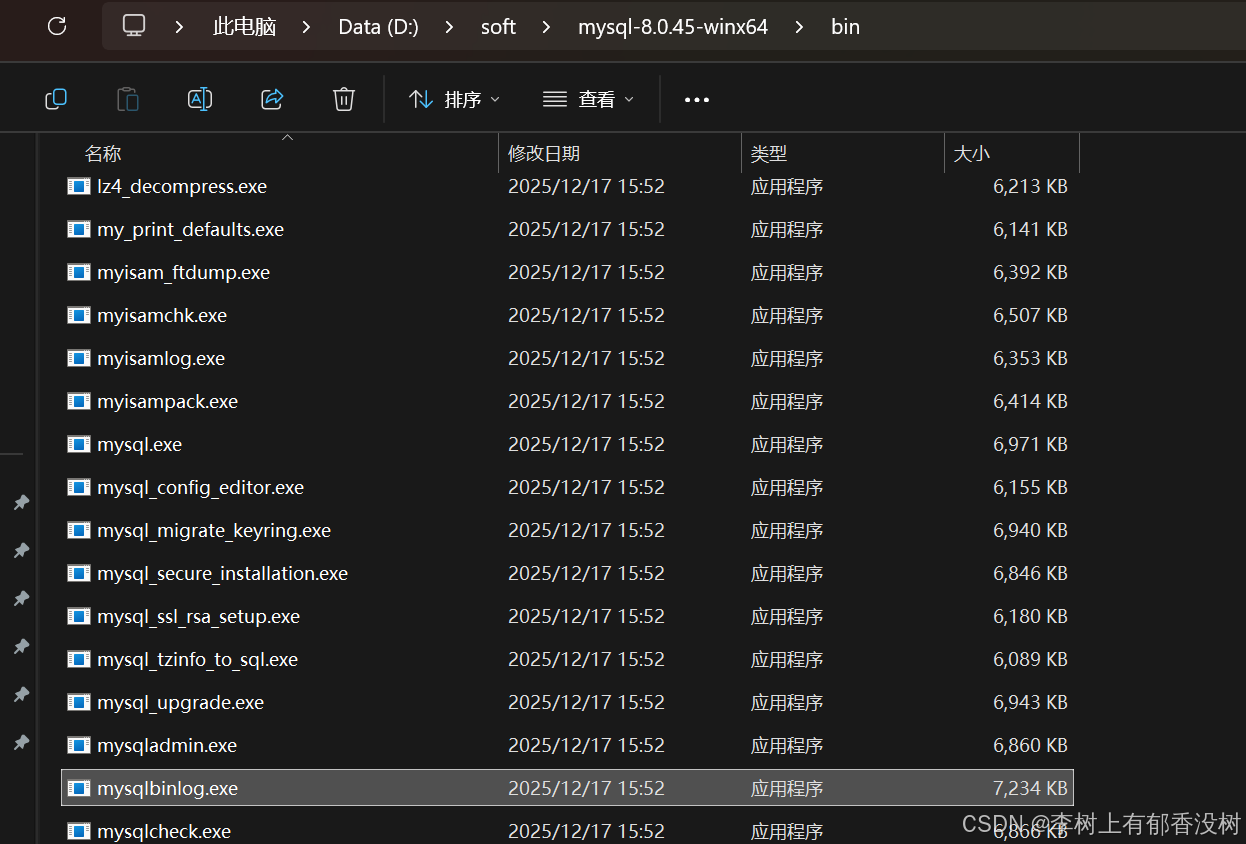1246x844 pixels.
Task: Select myisampack.exe file icon
Action: coord(79,401)
